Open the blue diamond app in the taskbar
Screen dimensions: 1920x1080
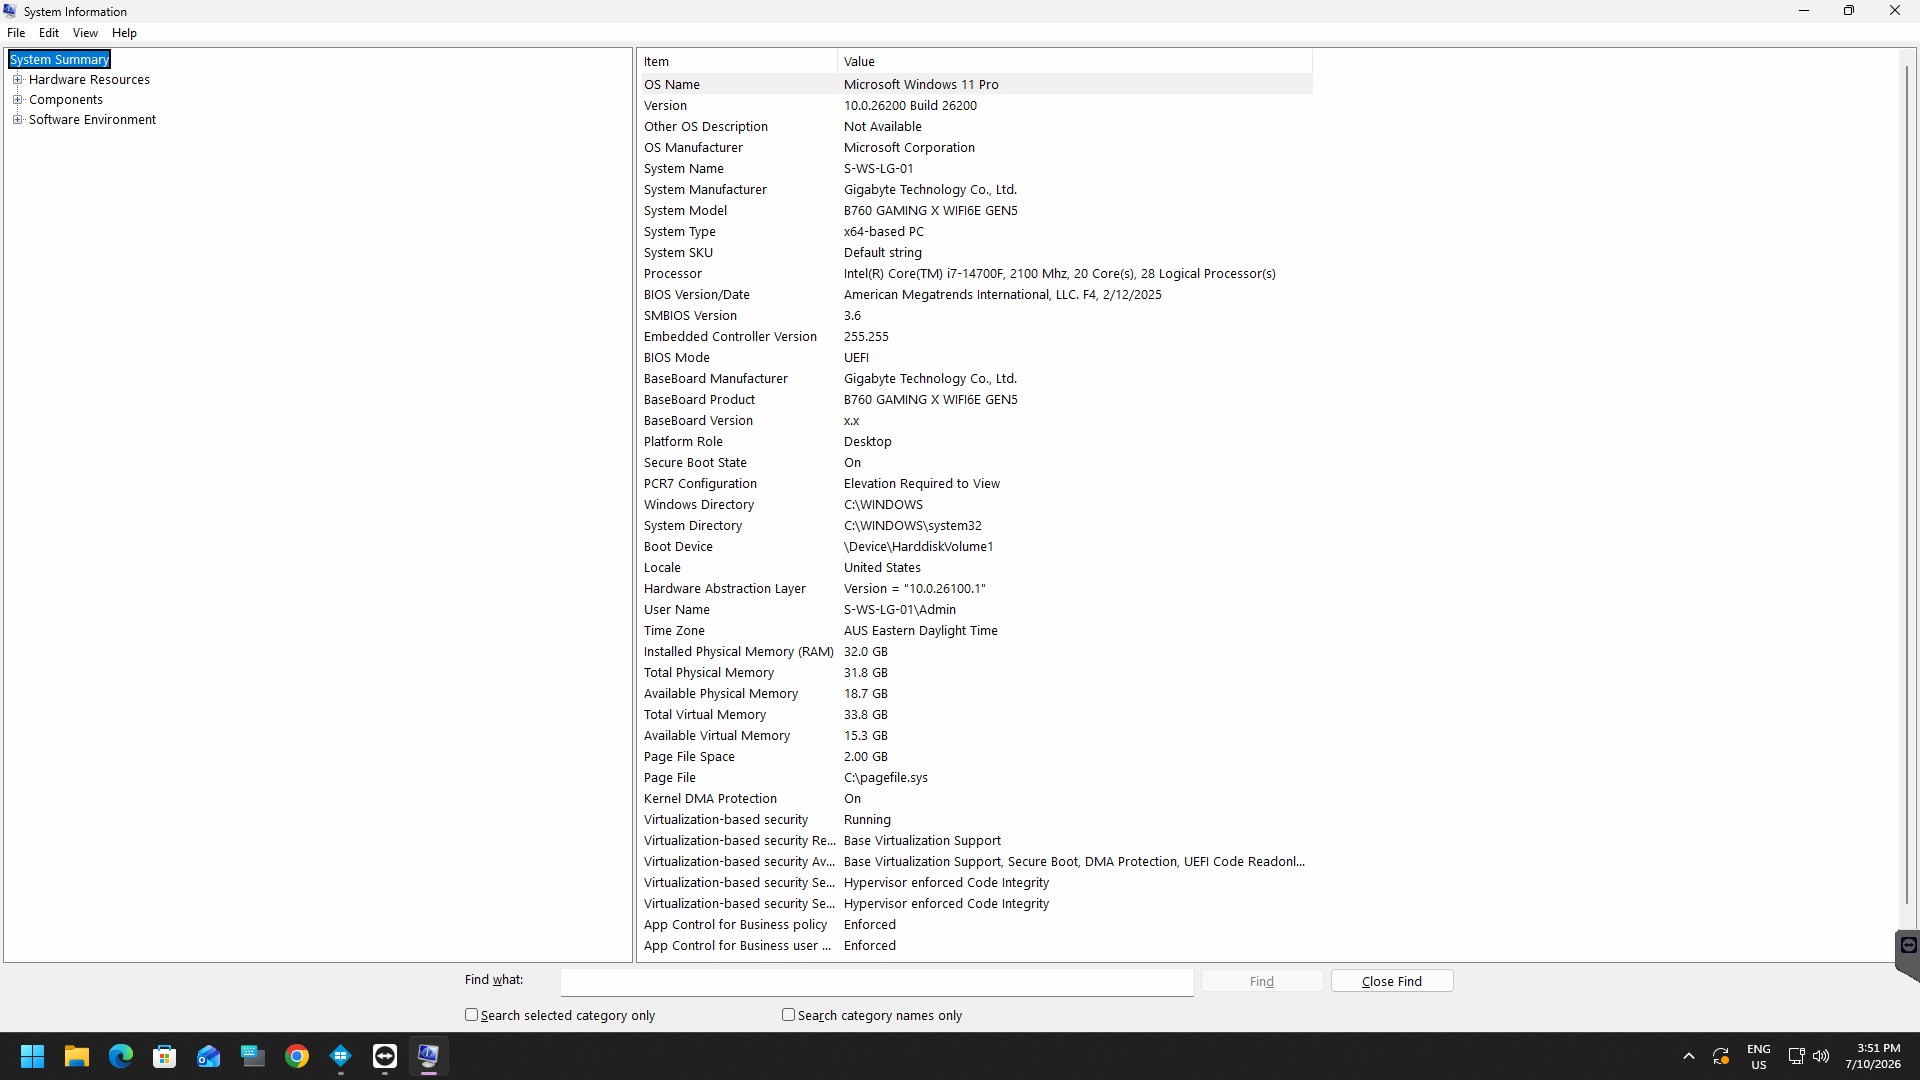(x=341, y=1056)
